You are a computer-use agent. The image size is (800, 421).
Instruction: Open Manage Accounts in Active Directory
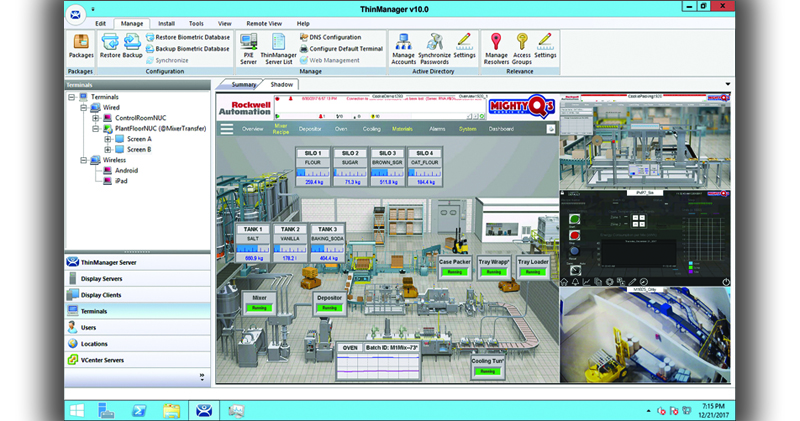point(404,49)
